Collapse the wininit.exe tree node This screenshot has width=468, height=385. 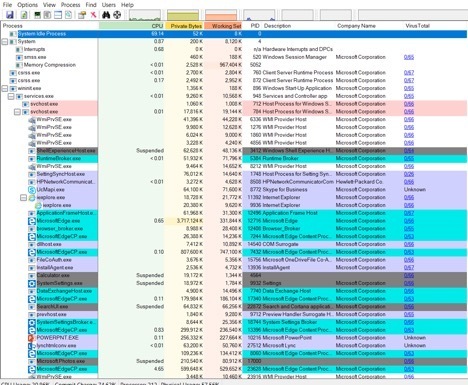(5, 88)
